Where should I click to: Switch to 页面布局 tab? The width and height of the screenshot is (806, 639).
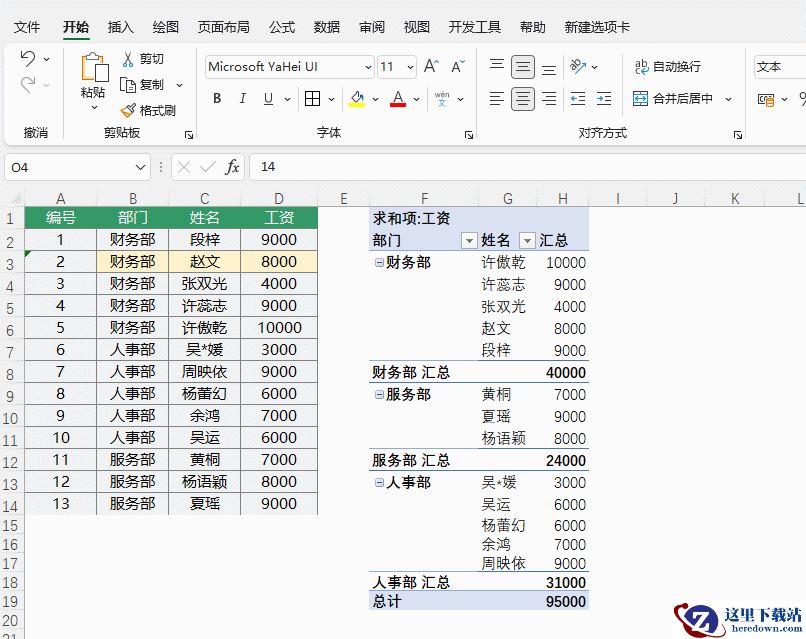224,27
